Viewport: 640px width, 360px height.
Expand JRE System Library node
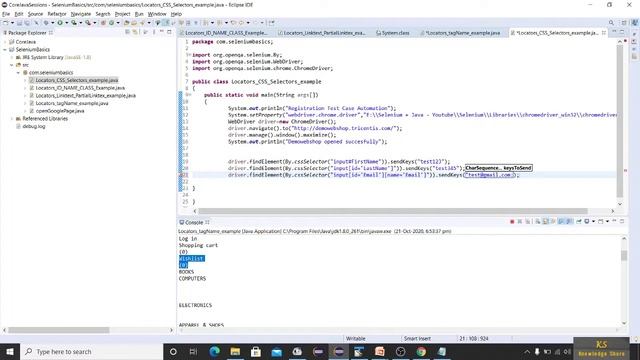tap(11, 57)
